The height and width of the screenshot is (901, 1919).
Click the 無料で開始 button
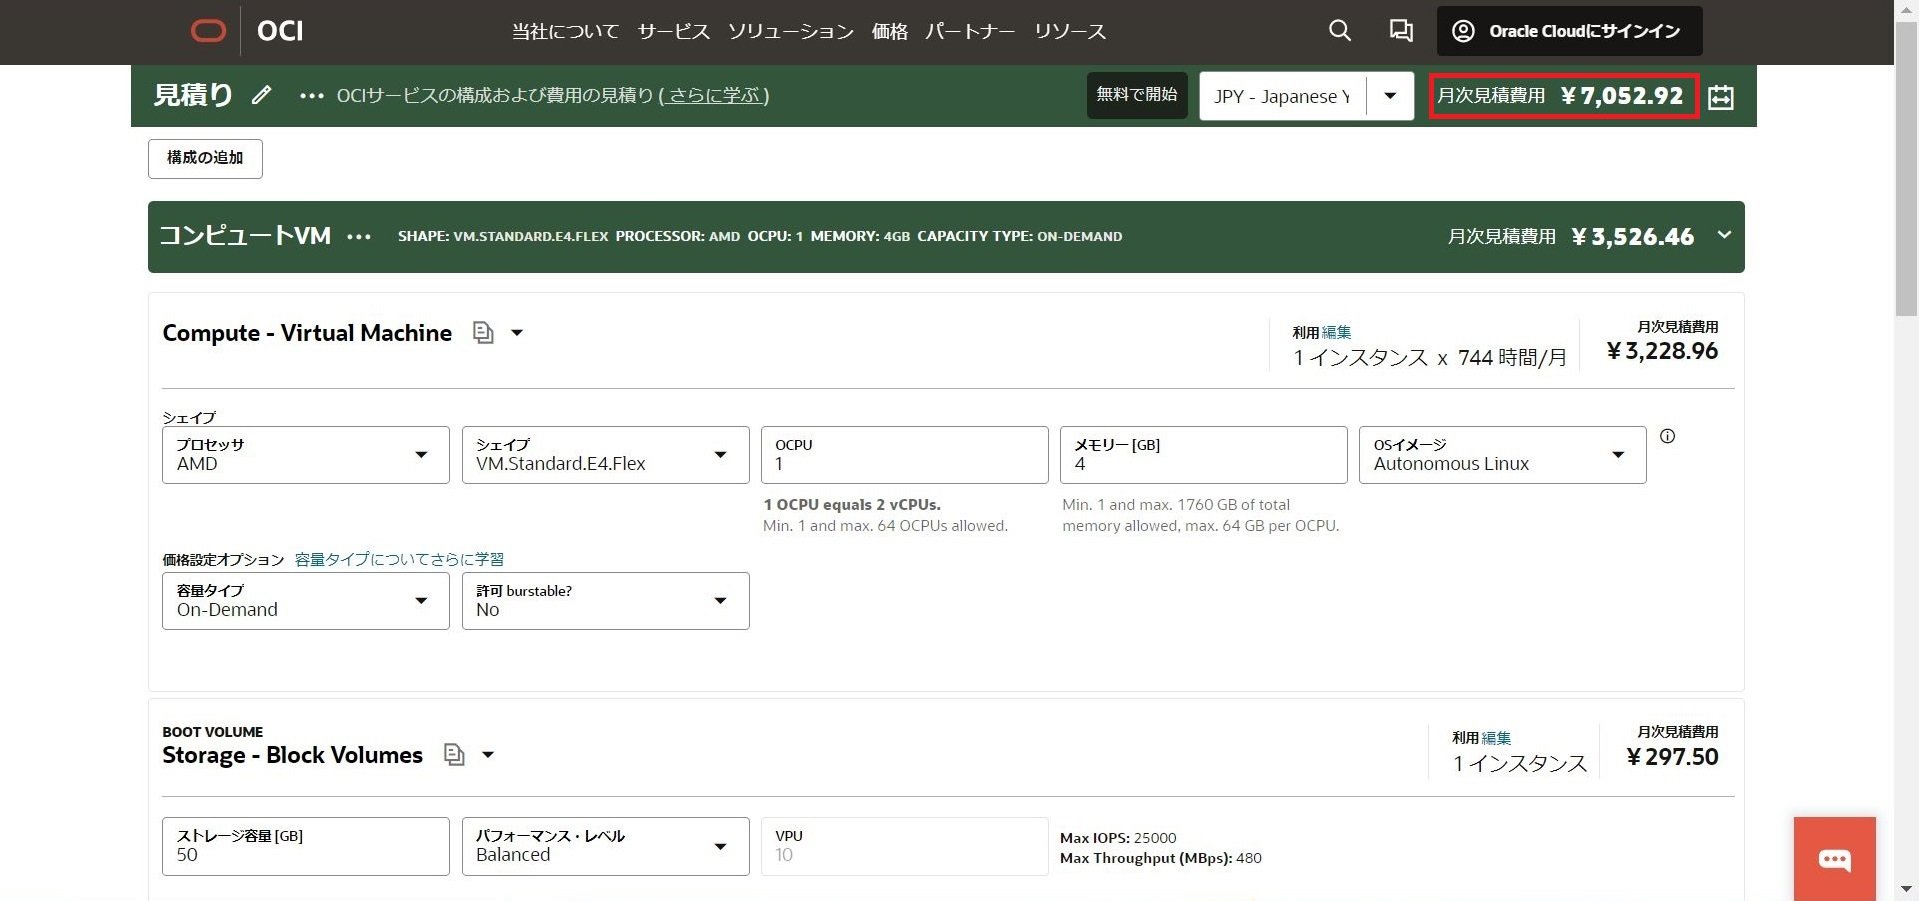(1136, 95)
